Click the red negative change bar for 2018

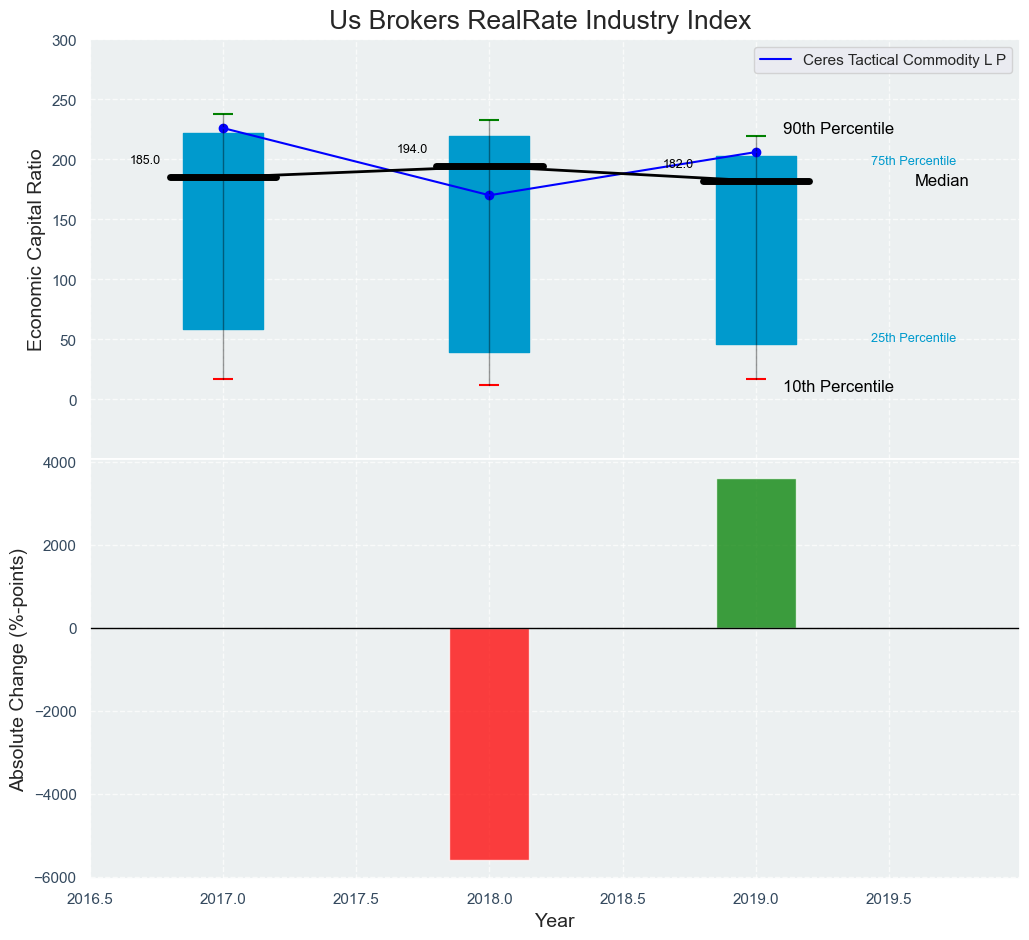coord(489,743)
